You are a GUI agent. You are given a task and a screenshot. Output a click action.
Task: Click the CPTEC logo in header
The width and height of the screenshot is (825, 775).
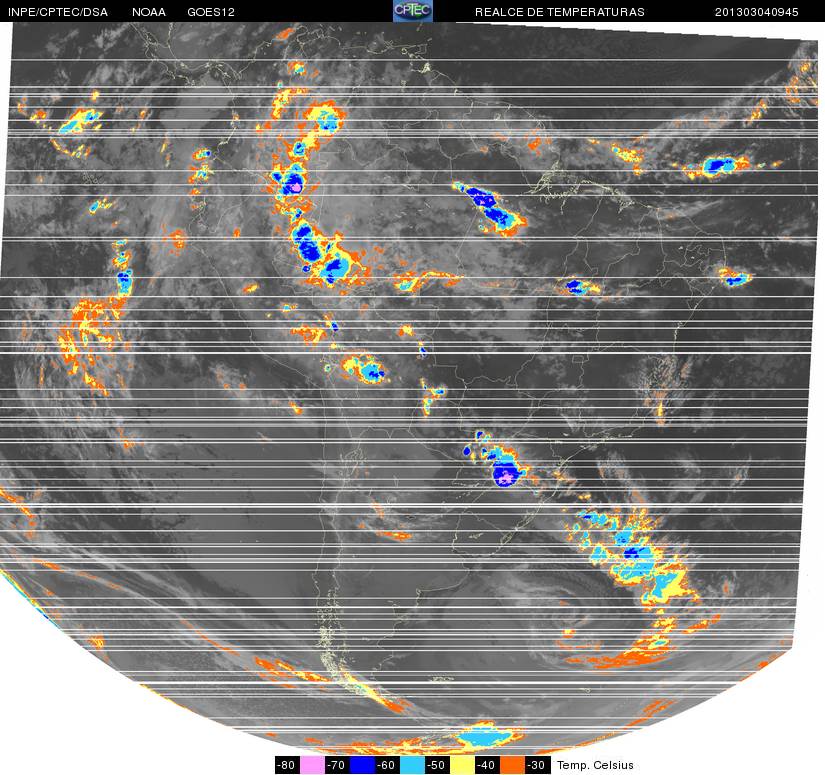point(413,11)
